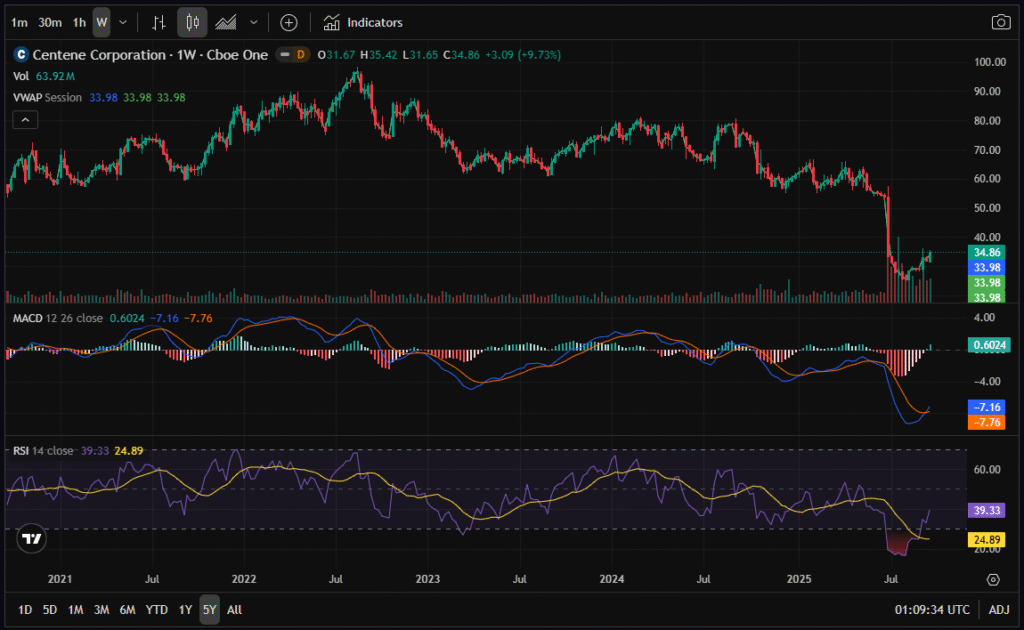Collapse the indicator legend with the chevron button

26,120
